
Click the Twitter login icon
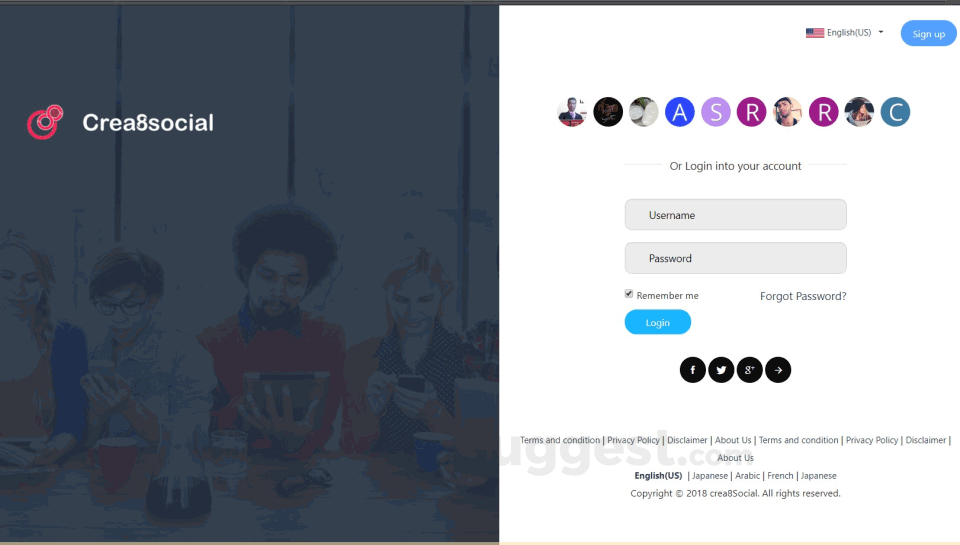(x=721, y=370)
